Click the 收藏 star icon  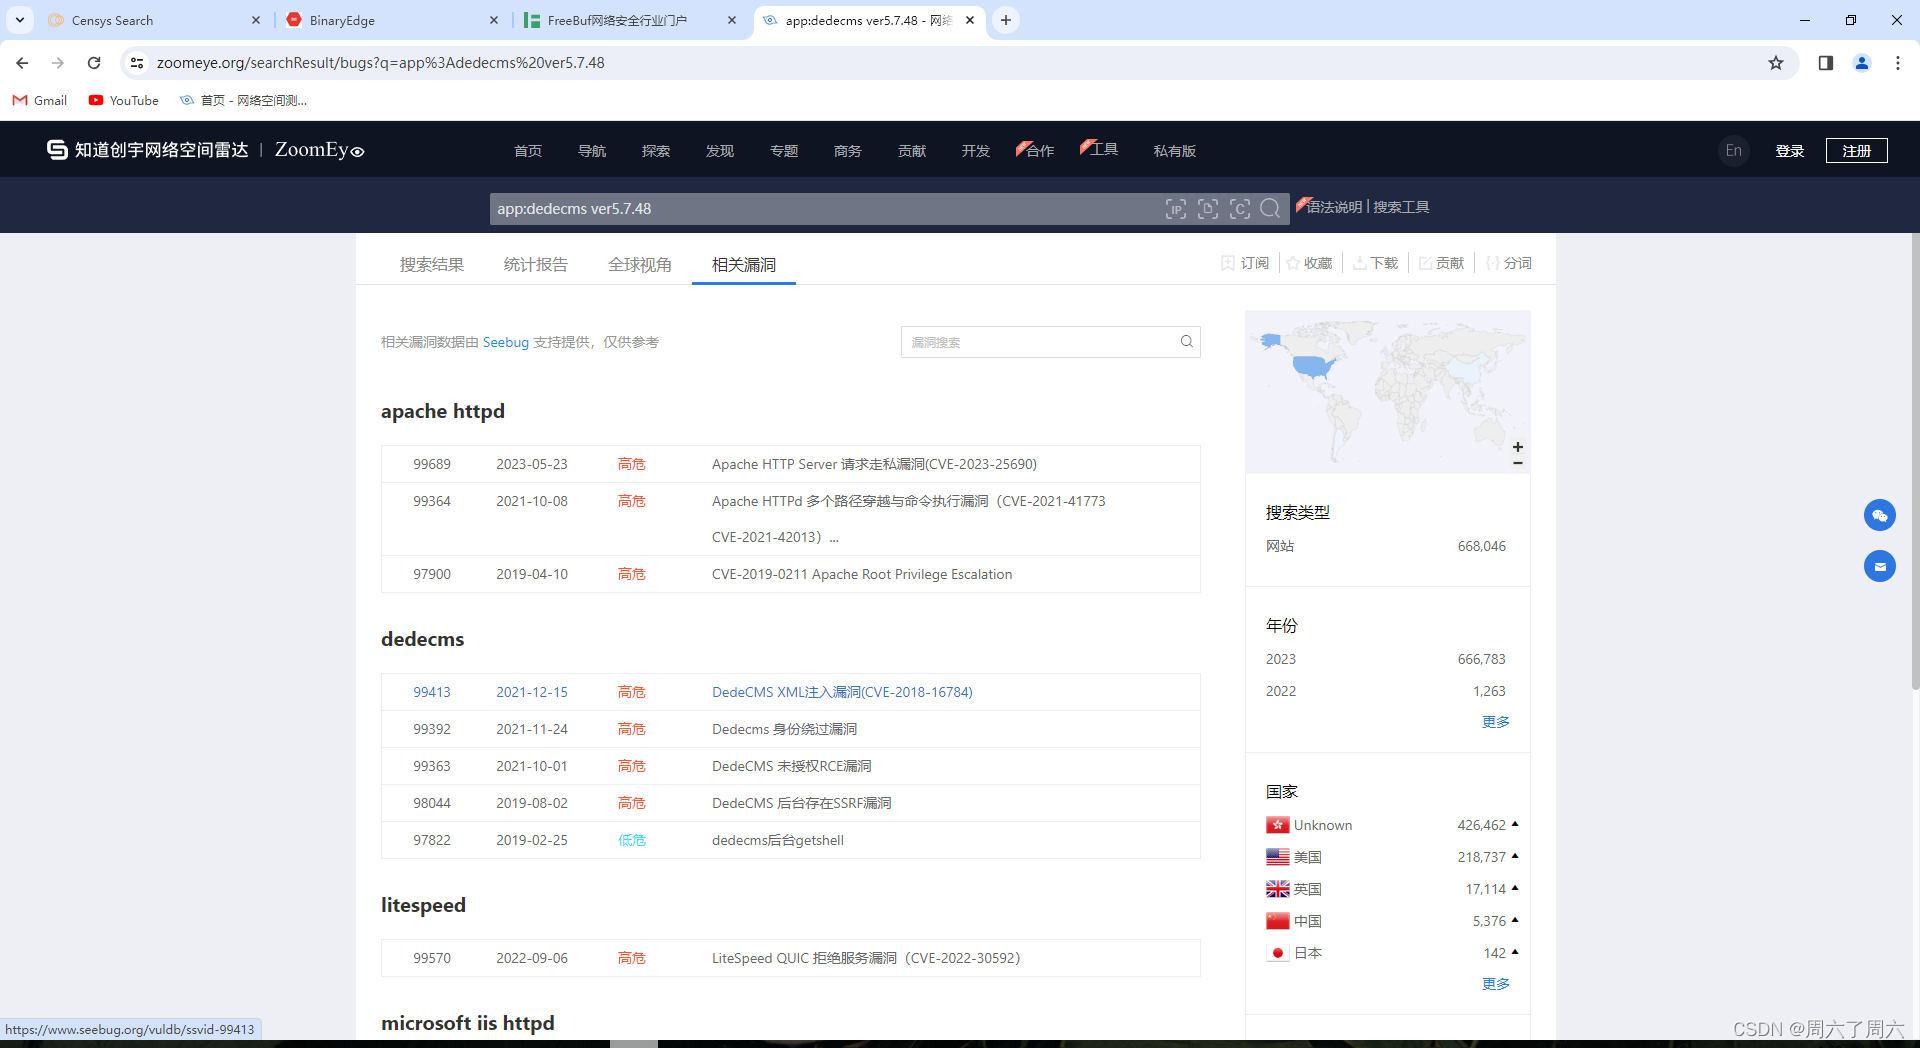click(1293, 263)
